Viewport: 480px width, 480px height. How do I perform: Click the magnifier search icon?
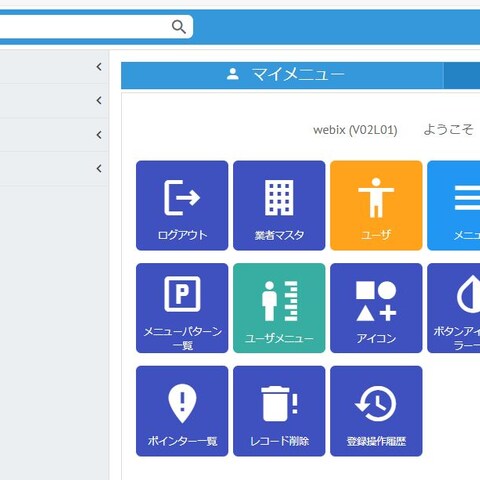179,27
